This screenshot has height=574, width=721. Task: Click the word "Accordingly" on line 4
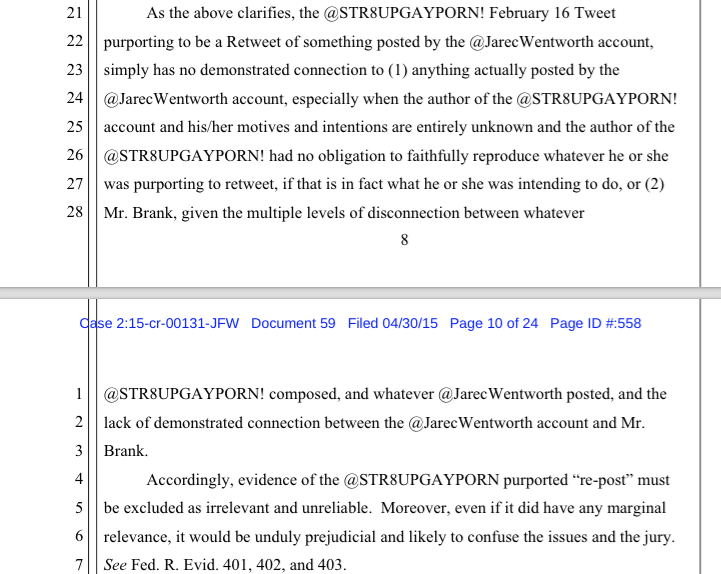pyautogui.click(x=190, y=481)
